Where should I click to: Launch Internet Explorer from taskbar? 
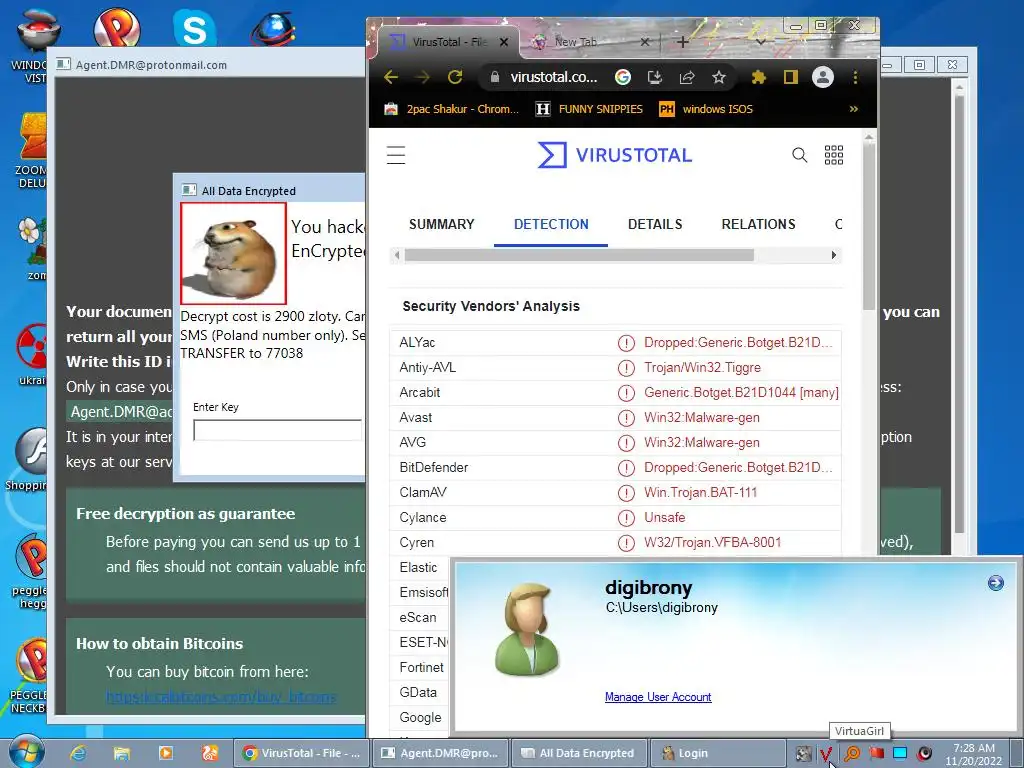click(78, 753)
